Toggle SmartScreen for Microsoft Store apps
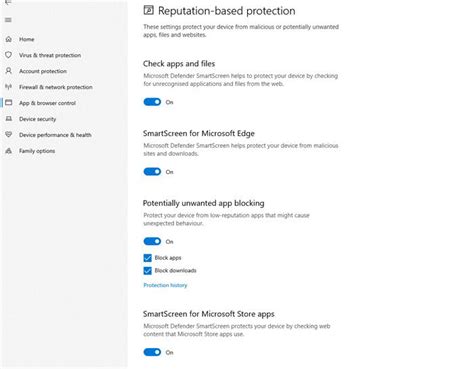This screenshot has width=474, height=369. pos(152,352)
